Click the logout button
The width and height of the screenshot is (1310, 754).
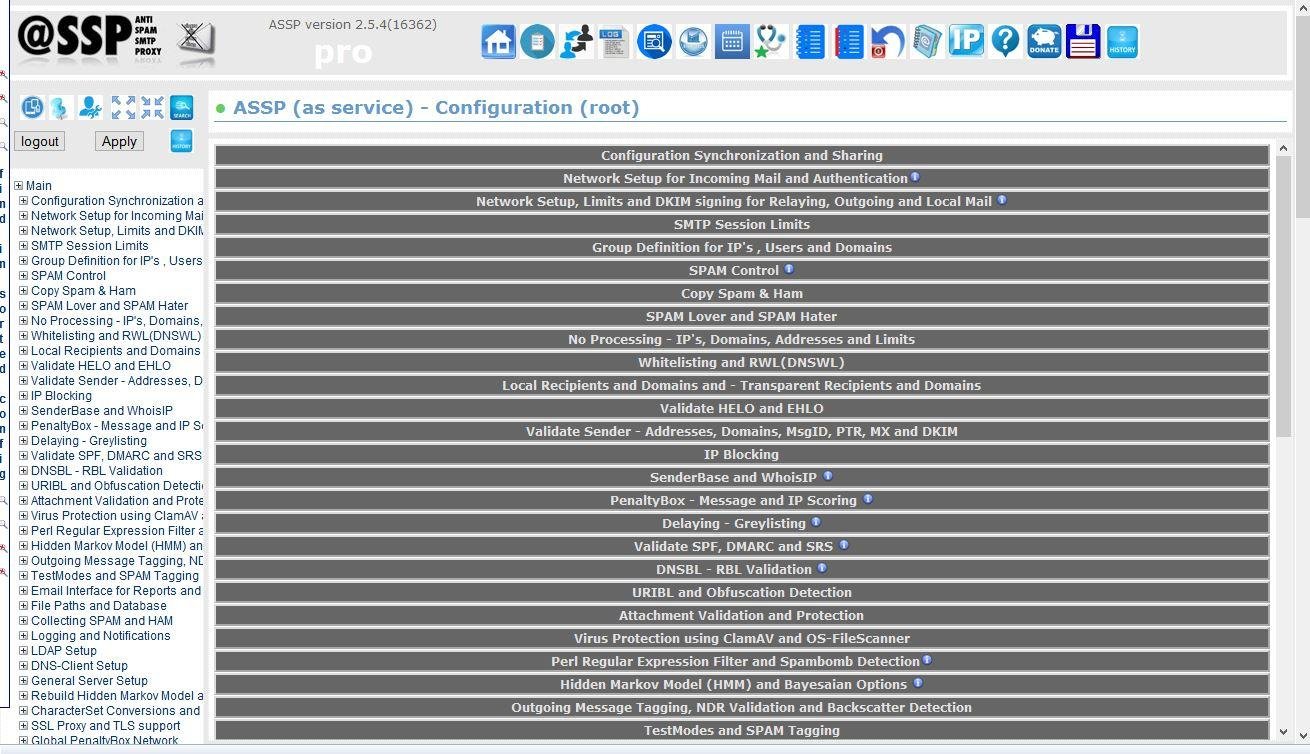pos(40,142)
